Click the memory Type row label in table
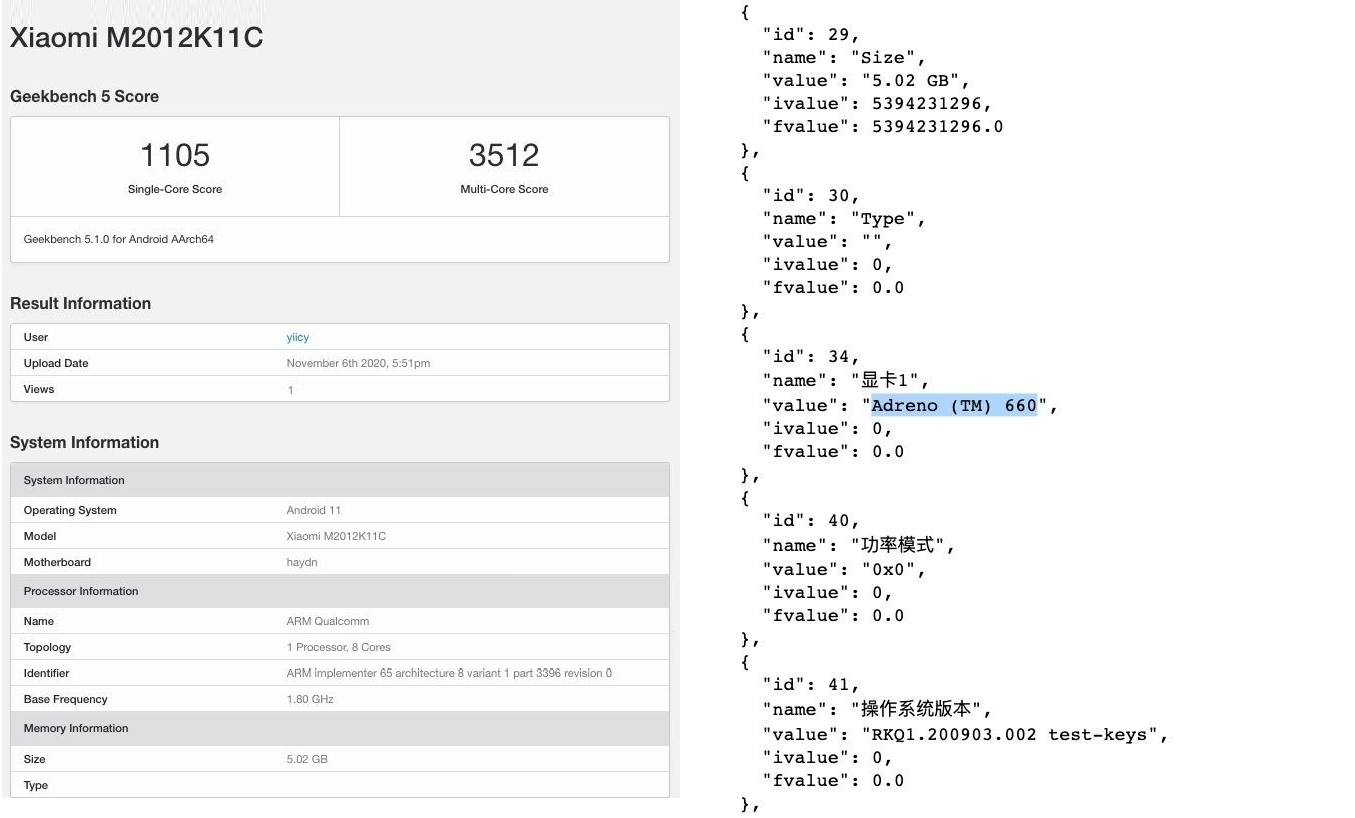 (x=36, y=785)
